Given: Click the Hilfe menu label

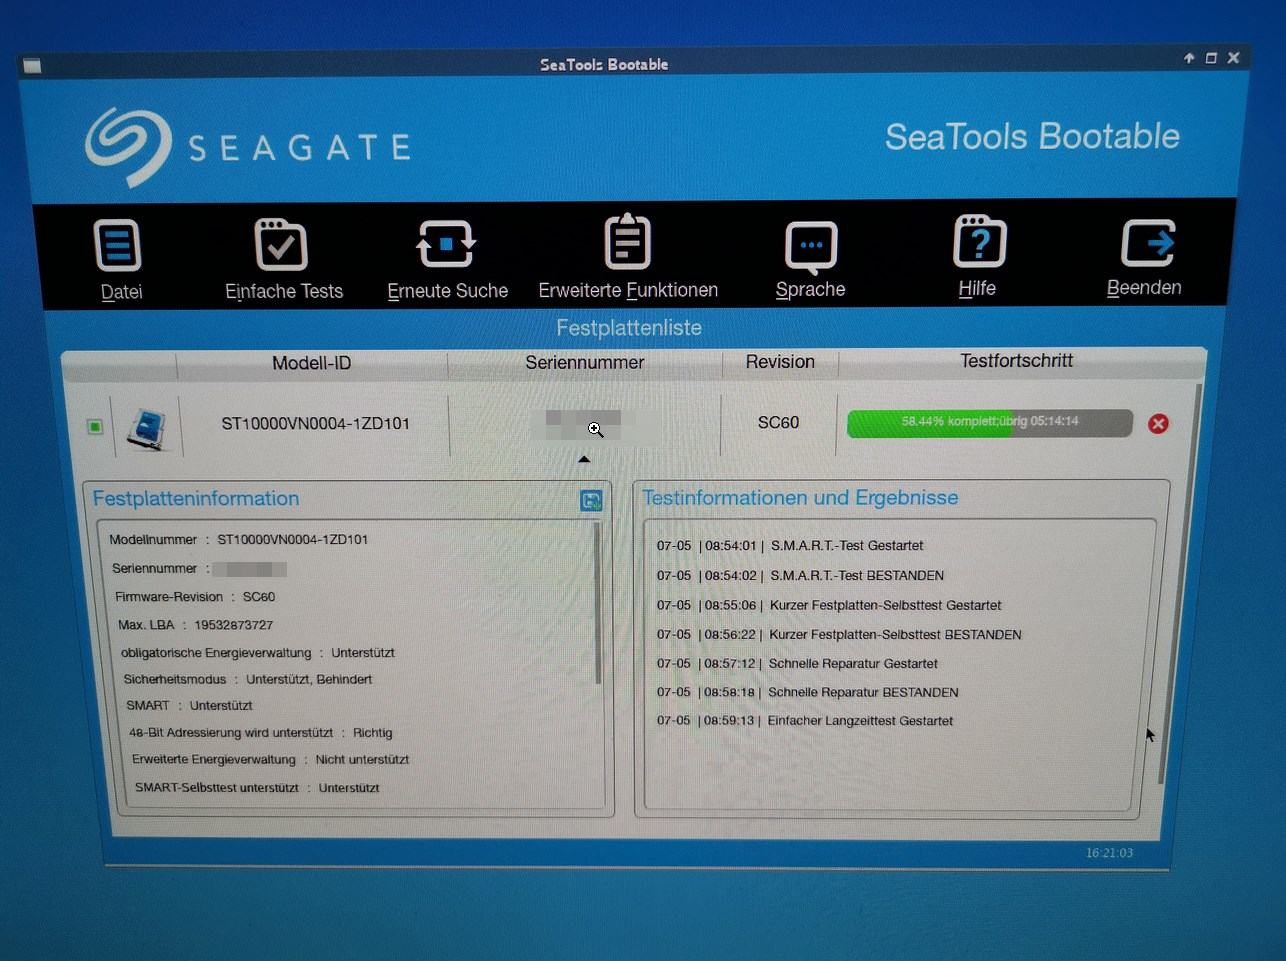Looking at the screenshot, I should [977, 288].
